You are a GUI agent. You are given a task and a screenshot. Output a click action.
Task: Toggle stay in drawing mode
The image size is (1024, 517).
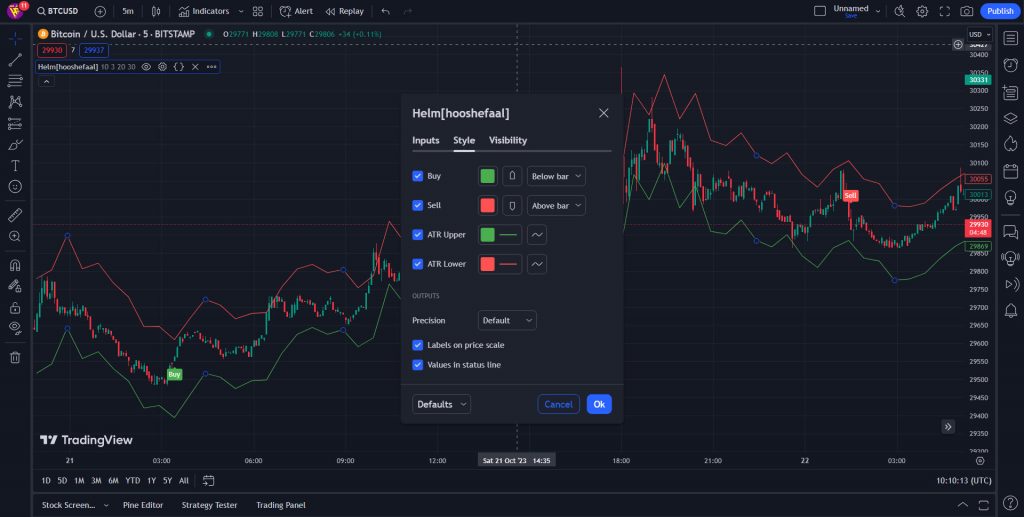coord(15,286)
